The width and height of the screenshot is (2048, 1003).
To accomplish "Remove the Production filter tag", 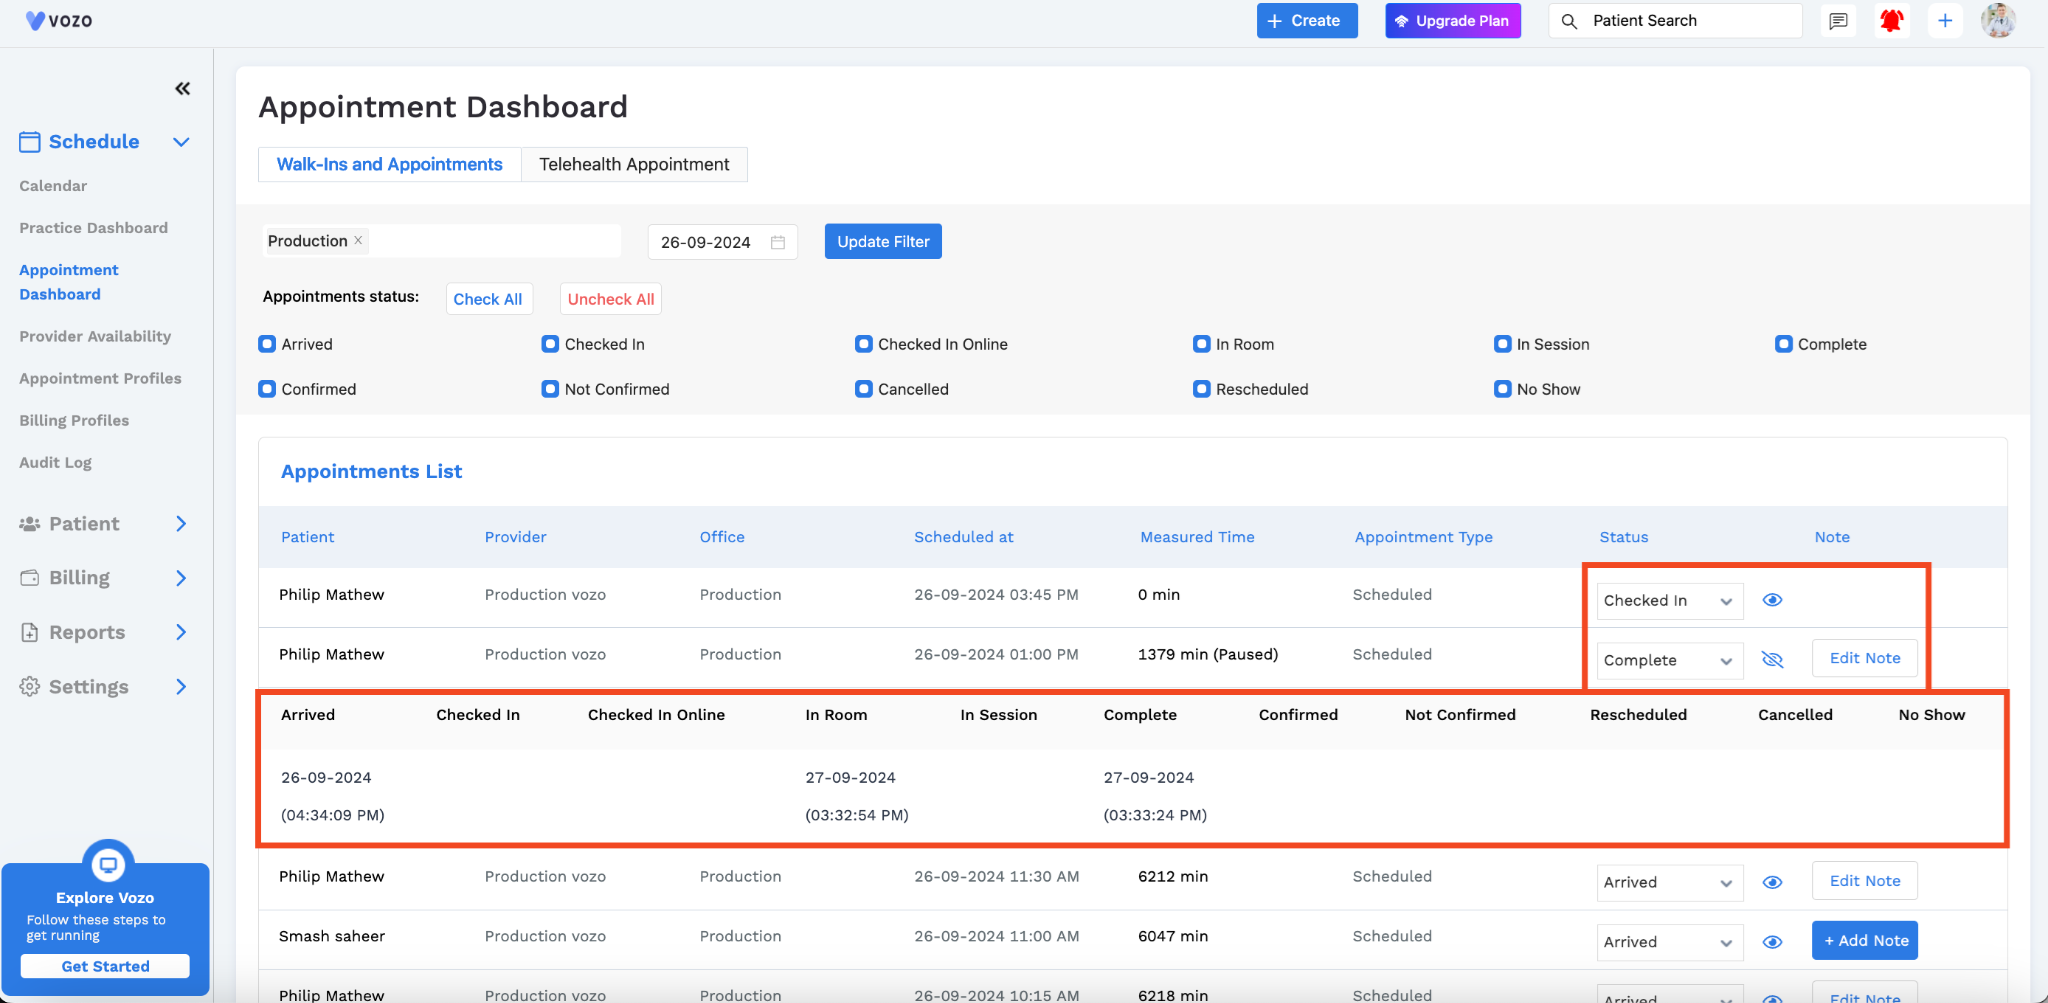I will click(358, 241).
